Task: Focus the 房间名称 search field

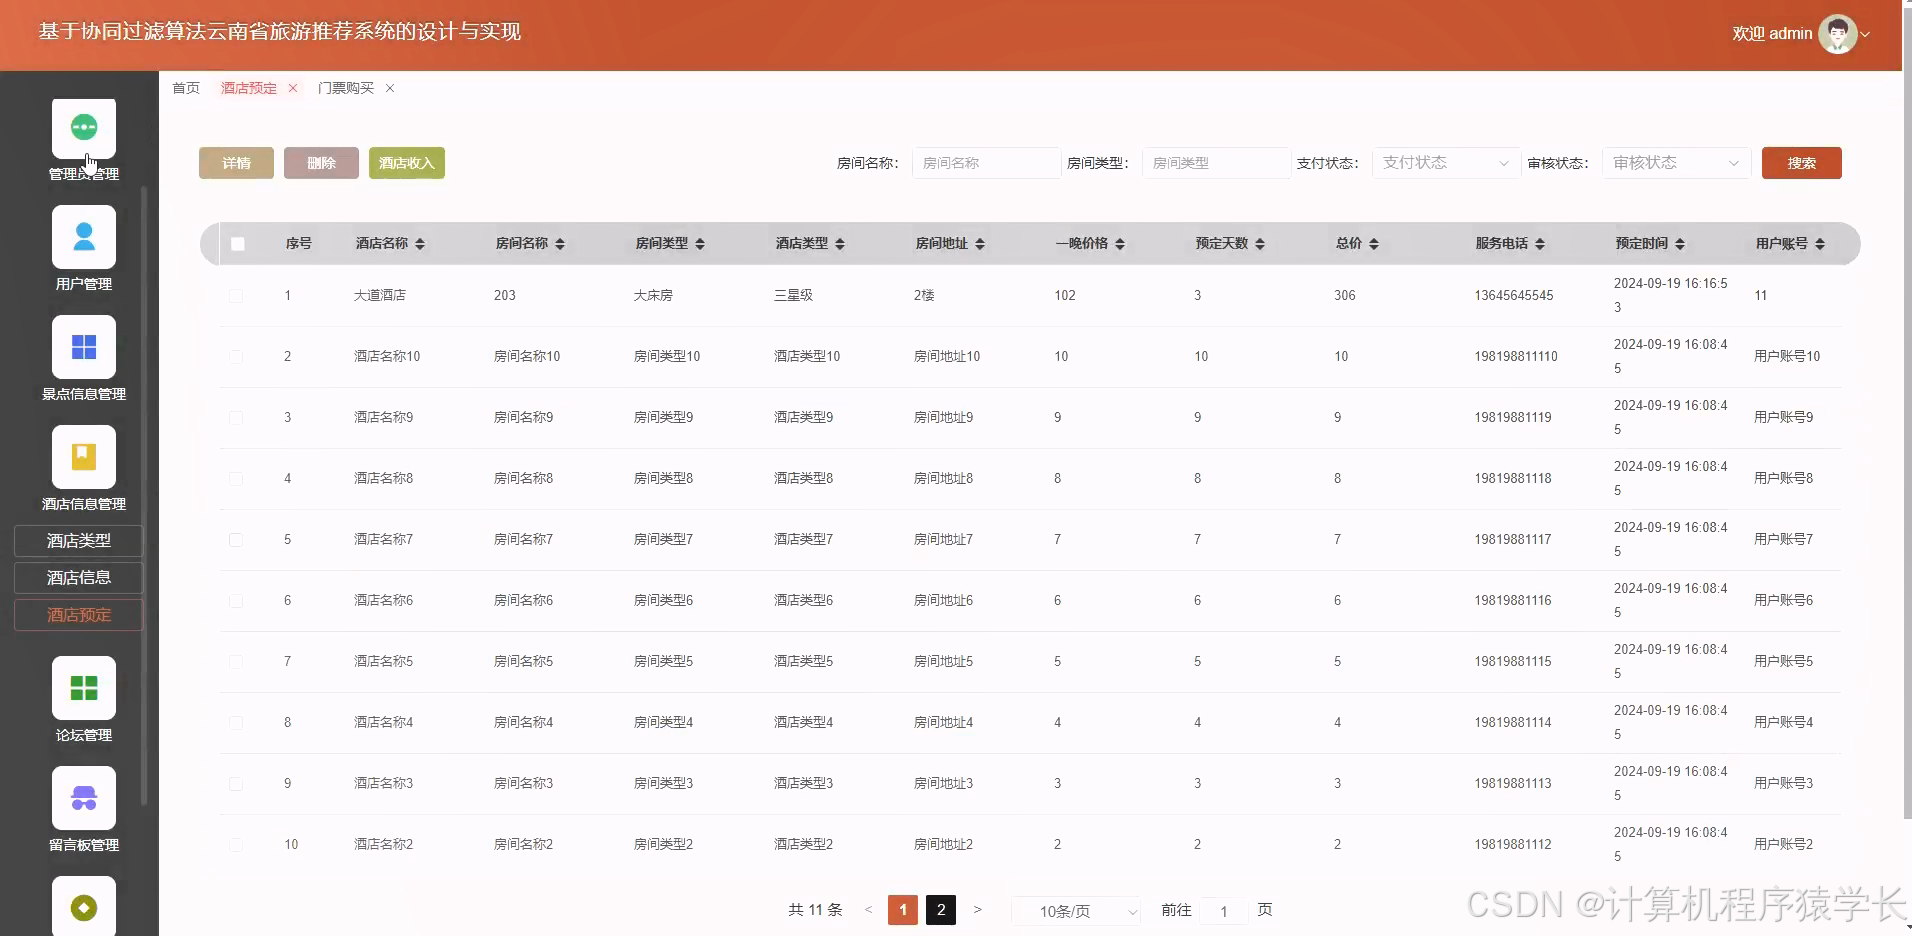Action: [x=986, y=163]
